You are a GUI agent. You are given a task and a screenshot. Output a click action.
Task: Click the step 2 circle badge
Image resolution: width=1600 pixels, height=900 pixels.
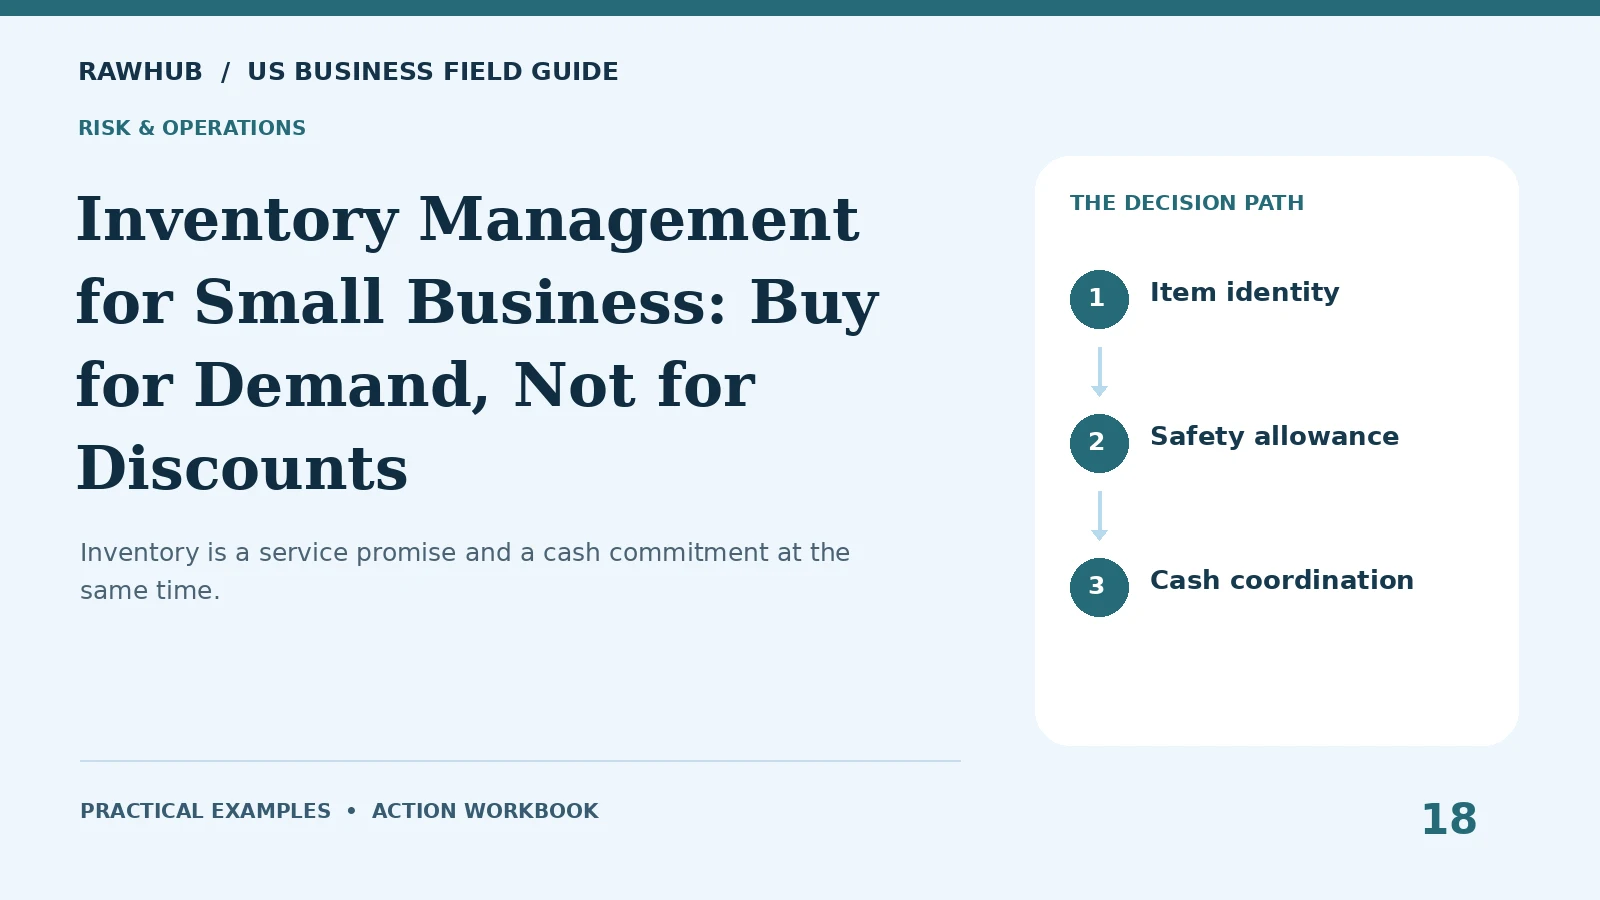coord(1099,443)
